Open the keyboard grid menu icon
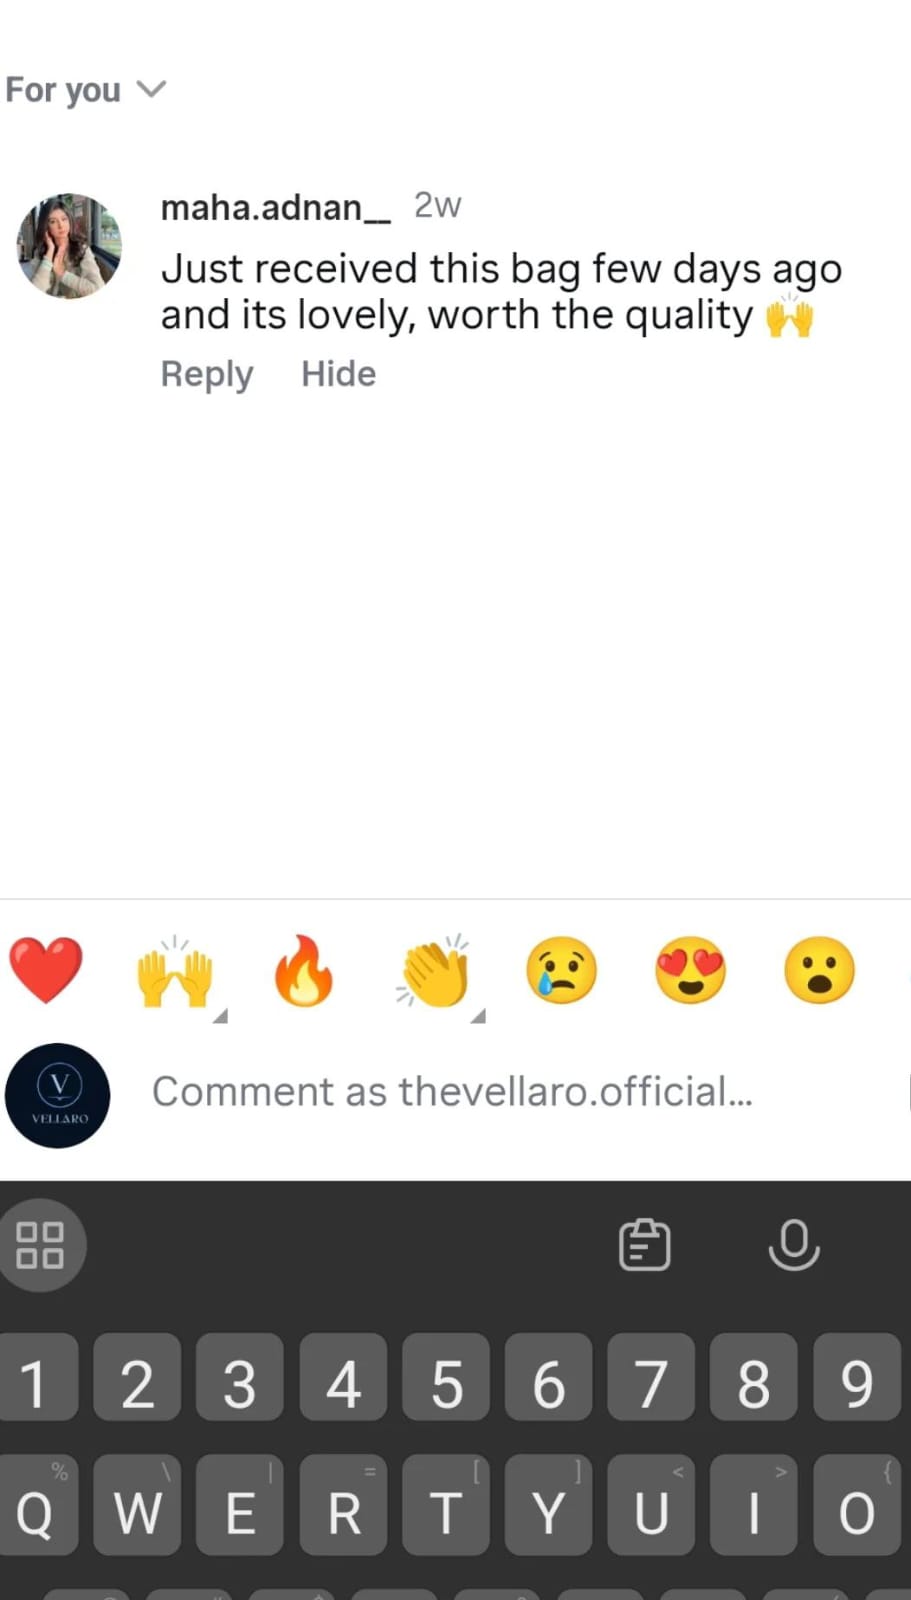The height and width of the screenshot is (1600, 911). [40, 1245]
